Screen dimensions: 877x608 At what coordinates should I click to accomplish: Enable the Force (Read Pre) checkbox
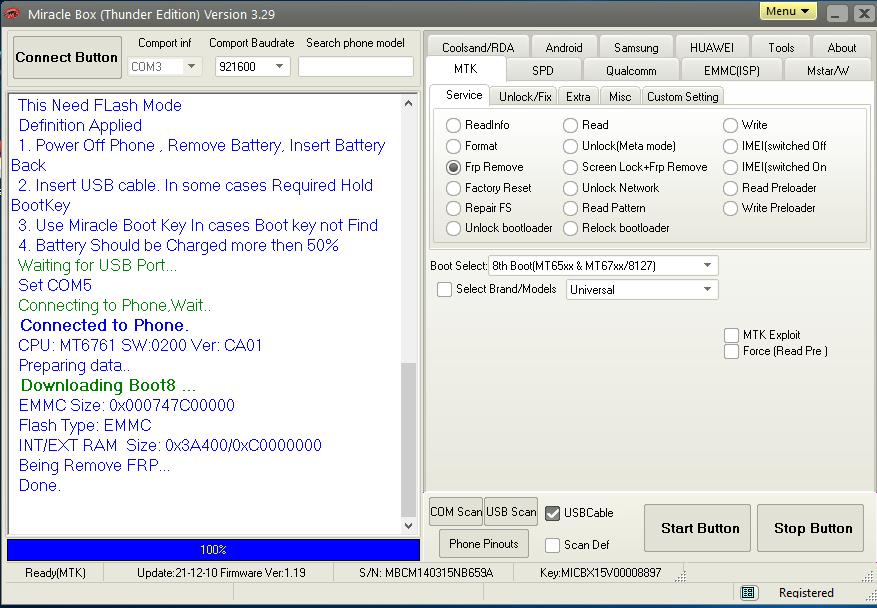[x=731, y=351]
